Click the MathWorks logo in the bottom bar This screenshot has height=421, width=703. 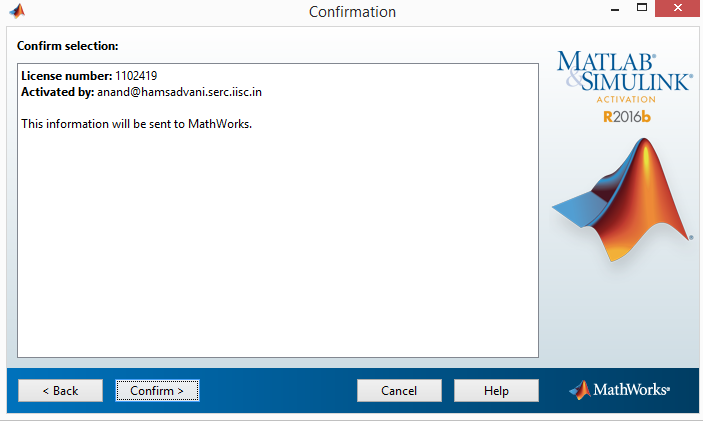[x=619, y=390]
